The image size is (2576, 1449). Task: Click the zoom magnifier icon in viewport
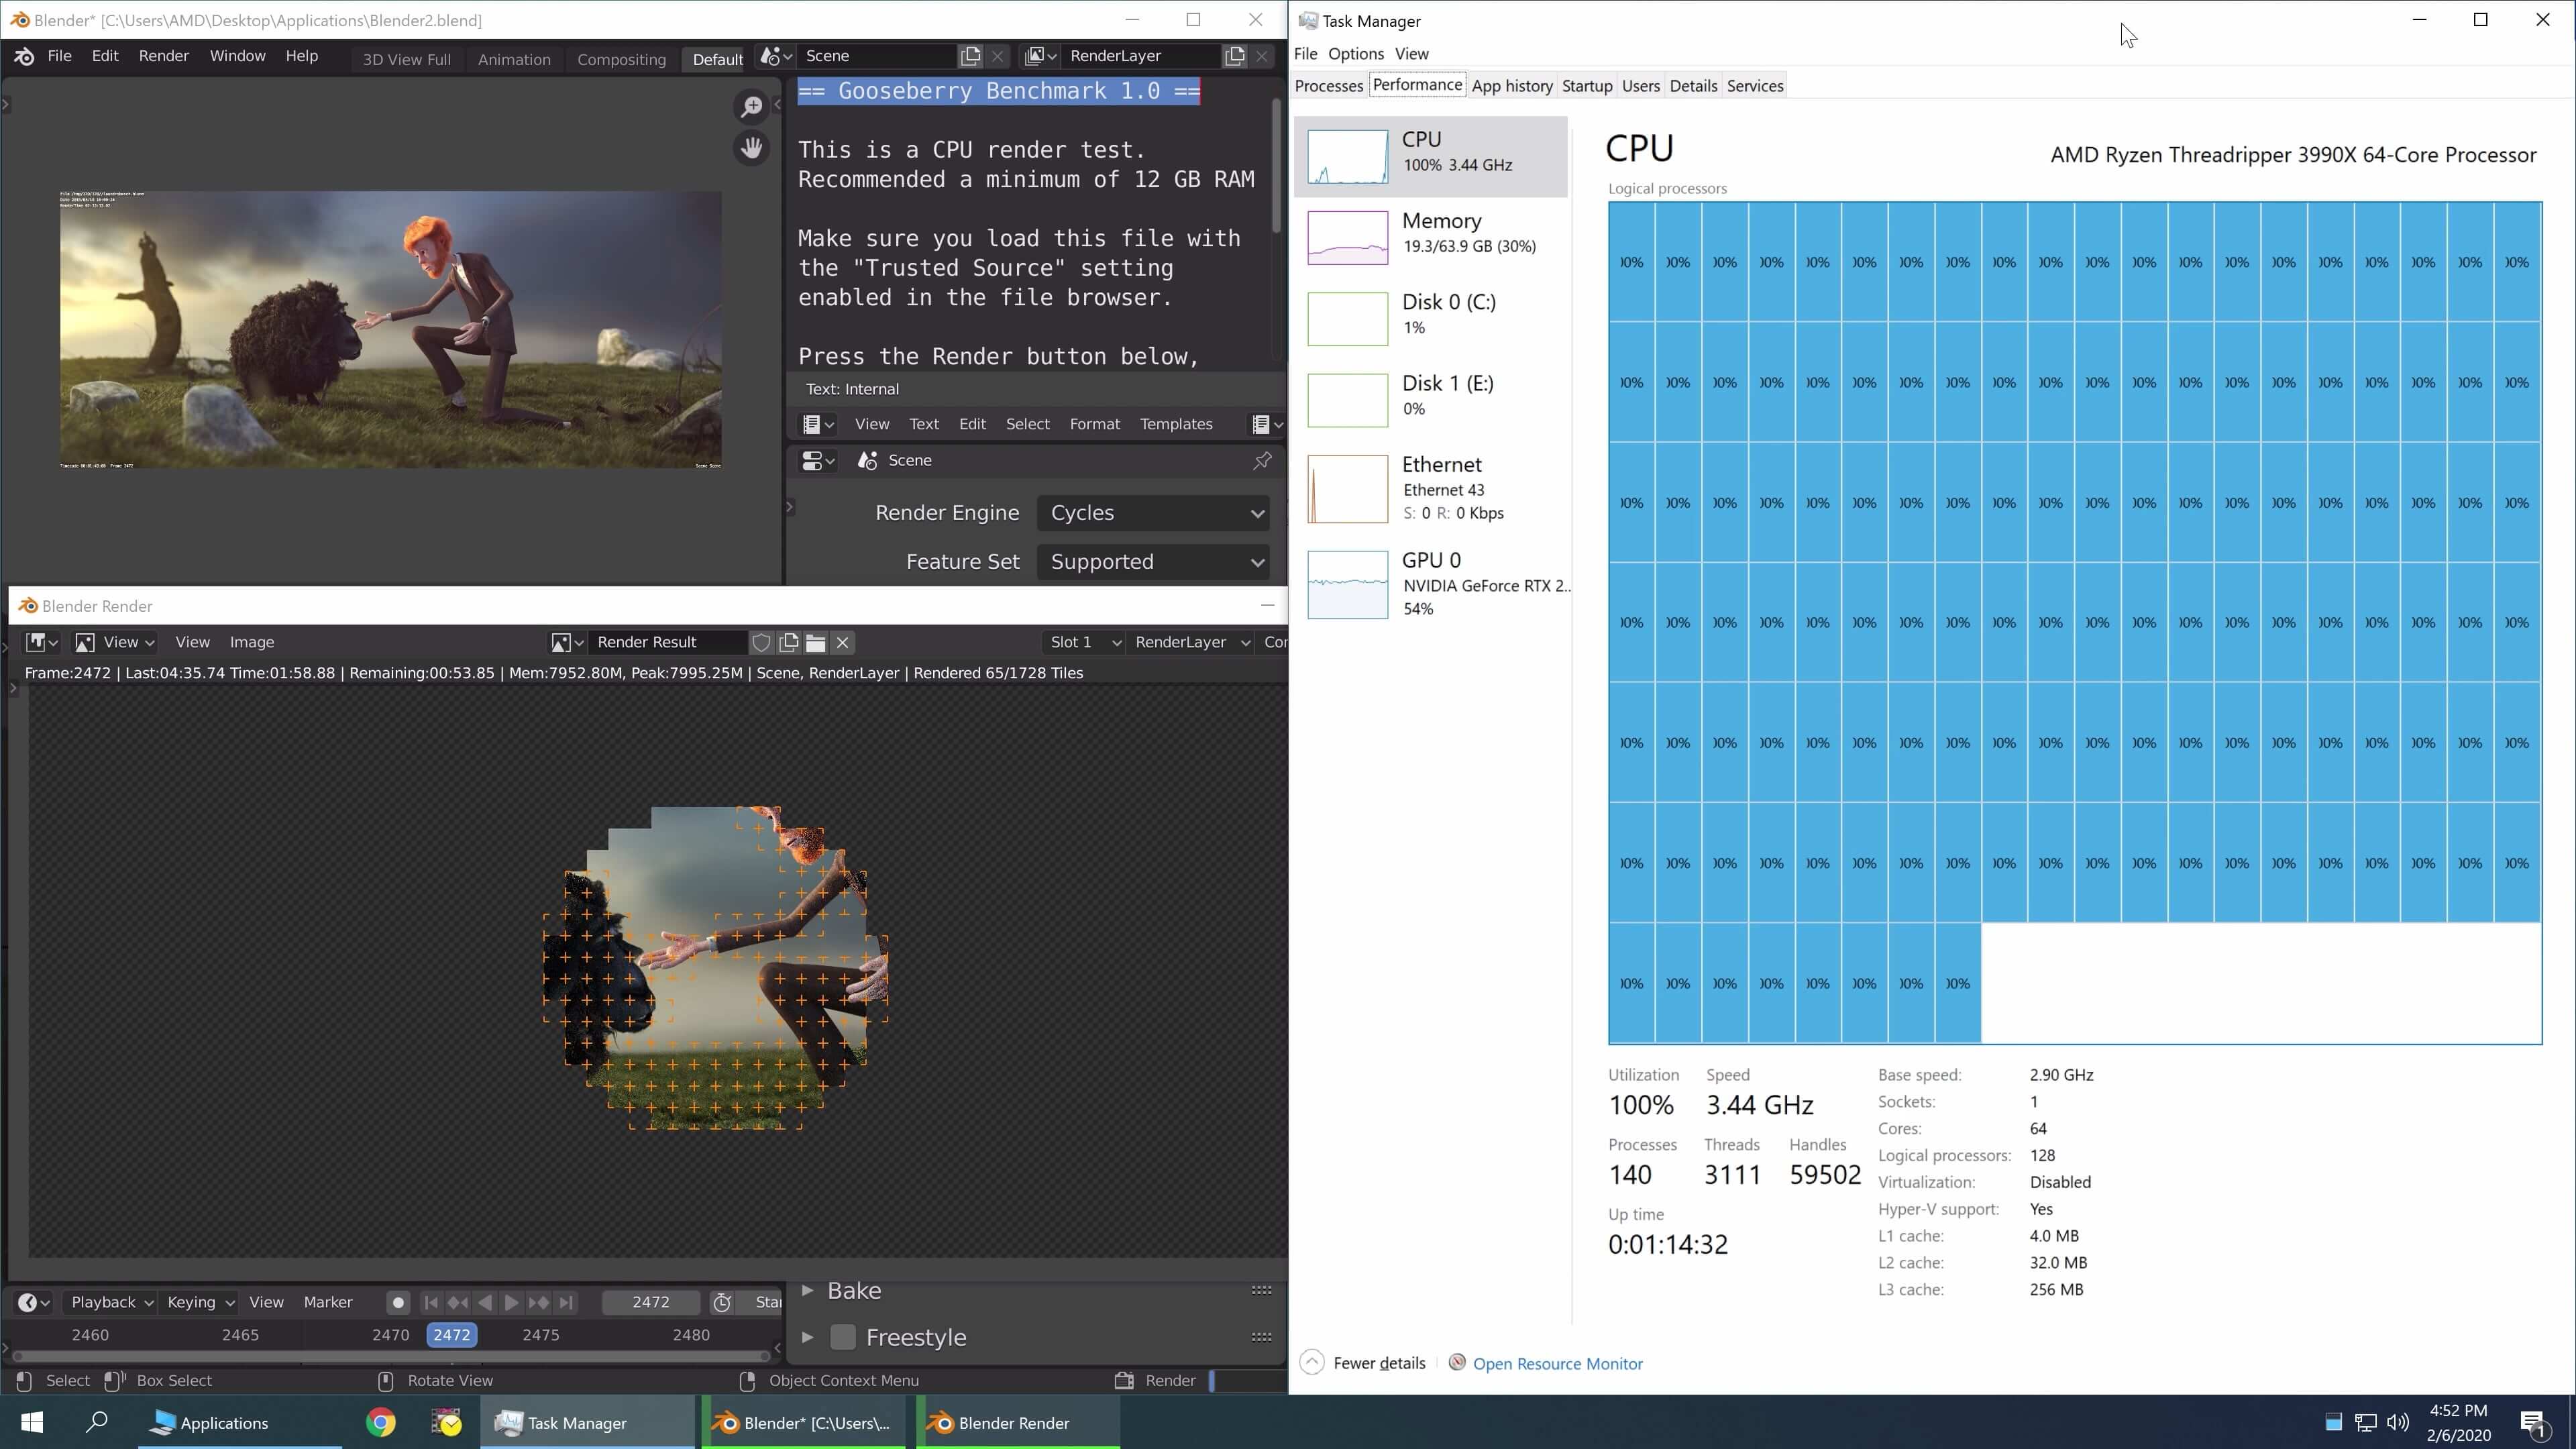(751, 106)
